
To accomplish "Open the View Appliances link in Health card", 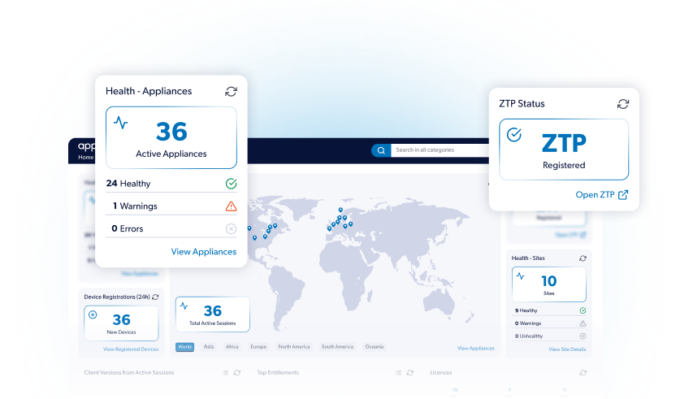I will [203, 252].
